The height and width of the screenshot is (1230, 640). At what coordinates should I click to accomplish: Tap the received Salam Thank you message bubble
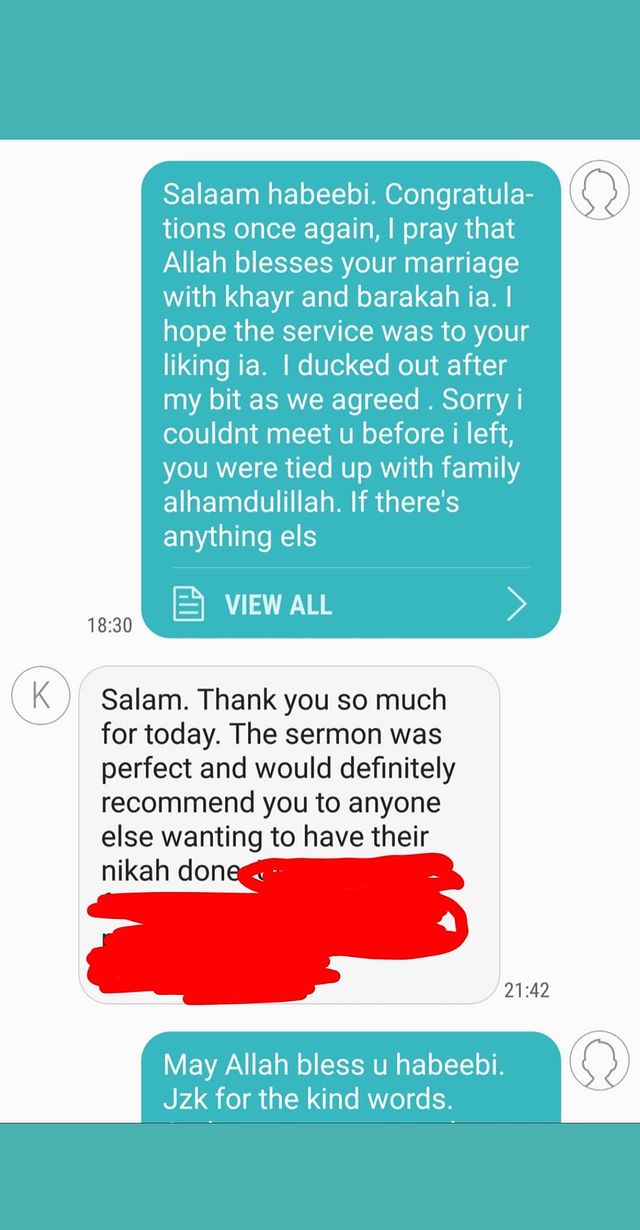pyautogui.click(x=289, y=835)
